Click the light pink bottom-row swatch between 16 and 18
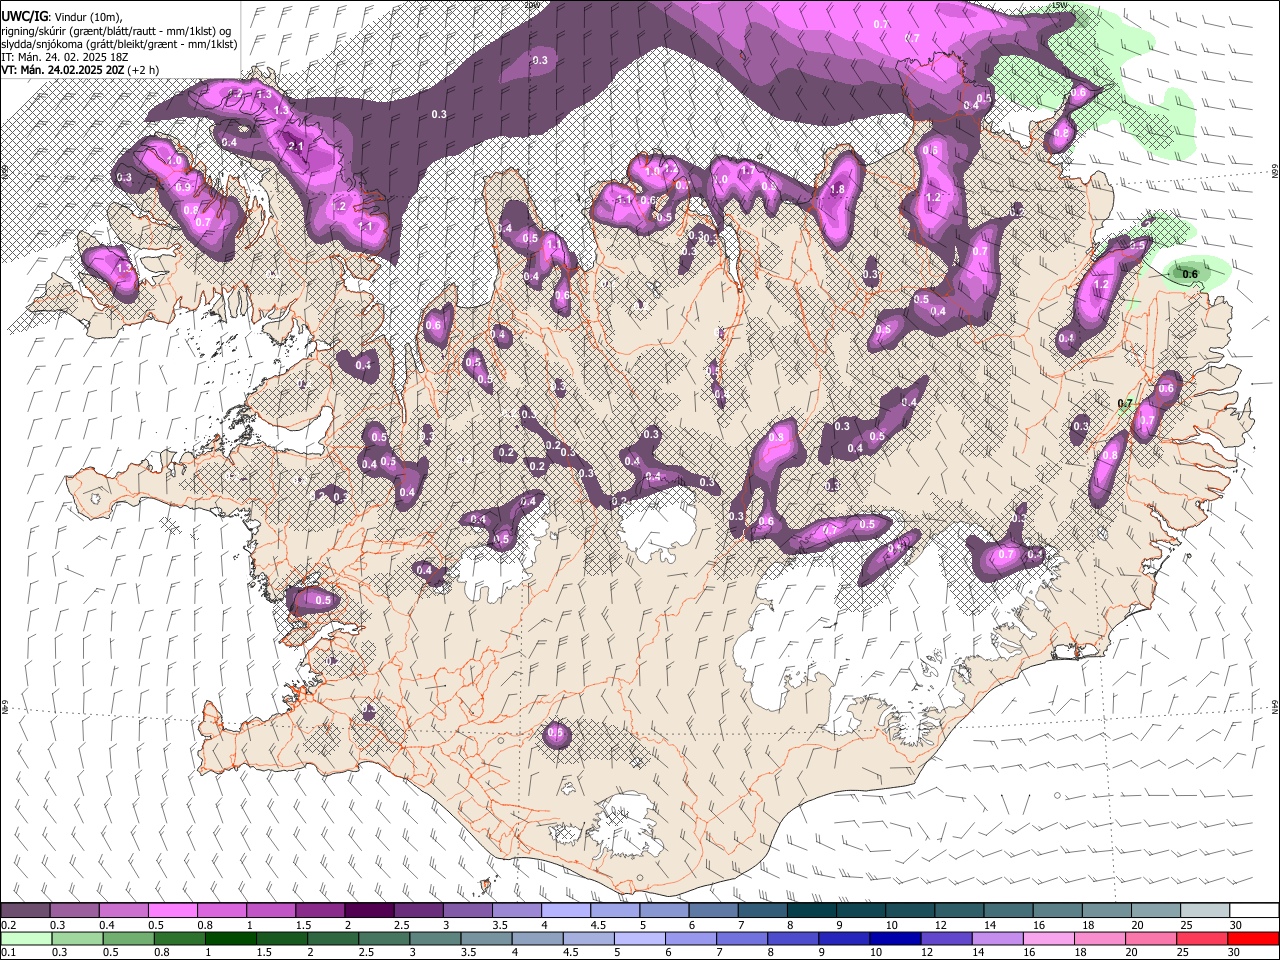 click(1049, 938)
